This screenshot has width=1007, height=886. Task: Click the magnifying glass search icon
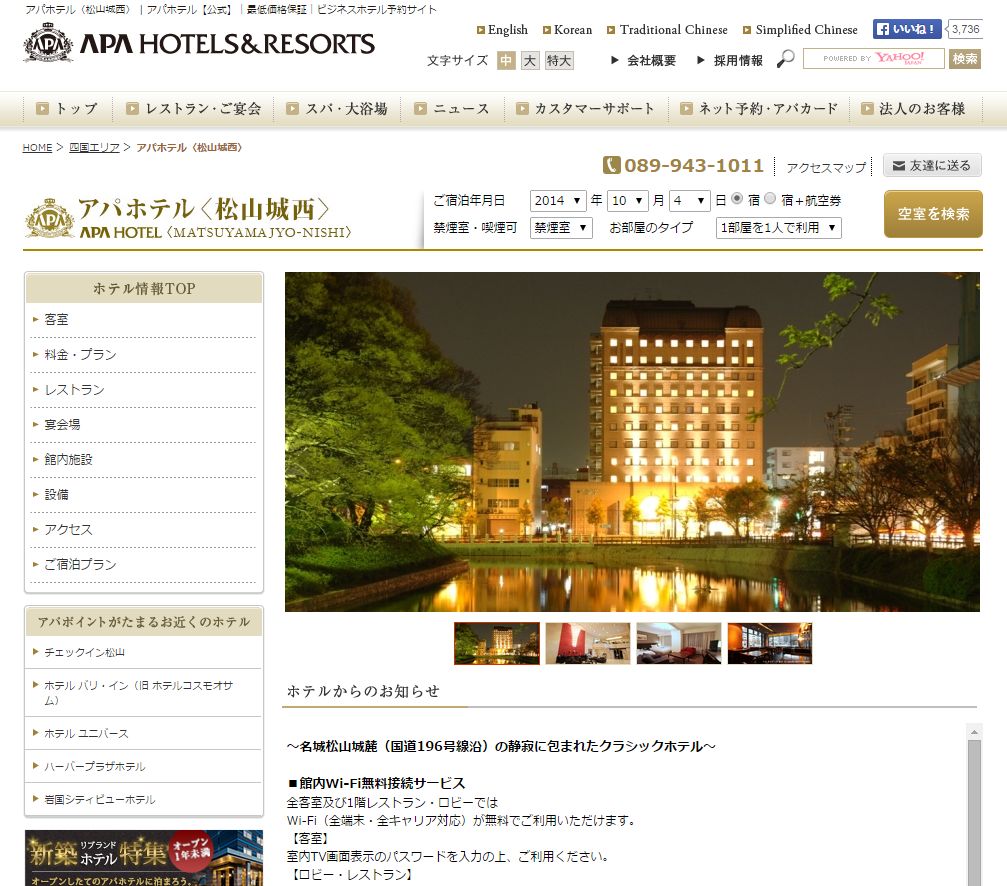point(786,60)
